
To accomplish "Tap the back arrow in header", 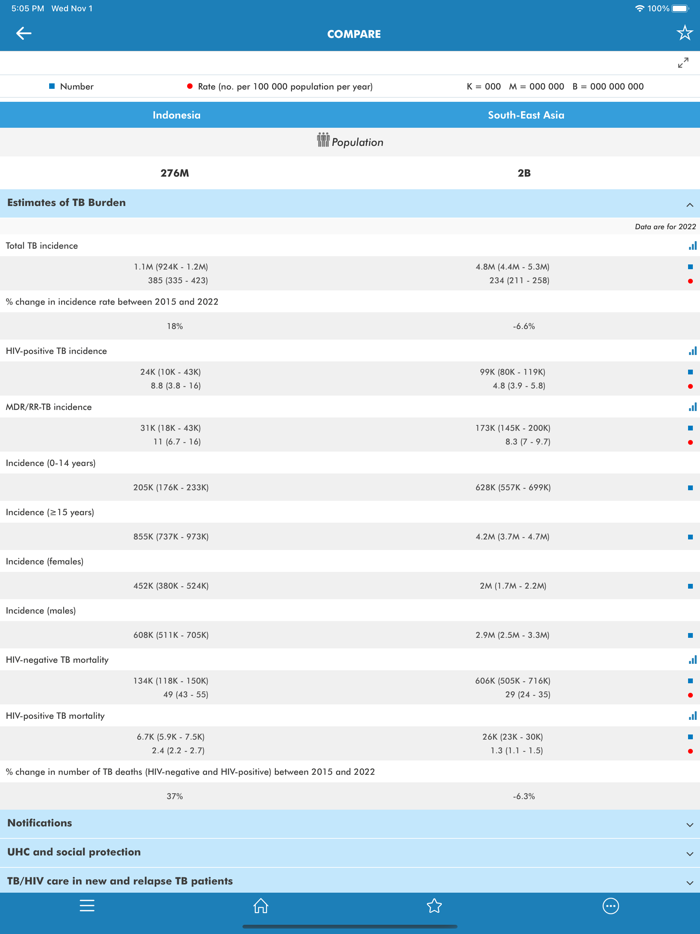I will (24, 33).
